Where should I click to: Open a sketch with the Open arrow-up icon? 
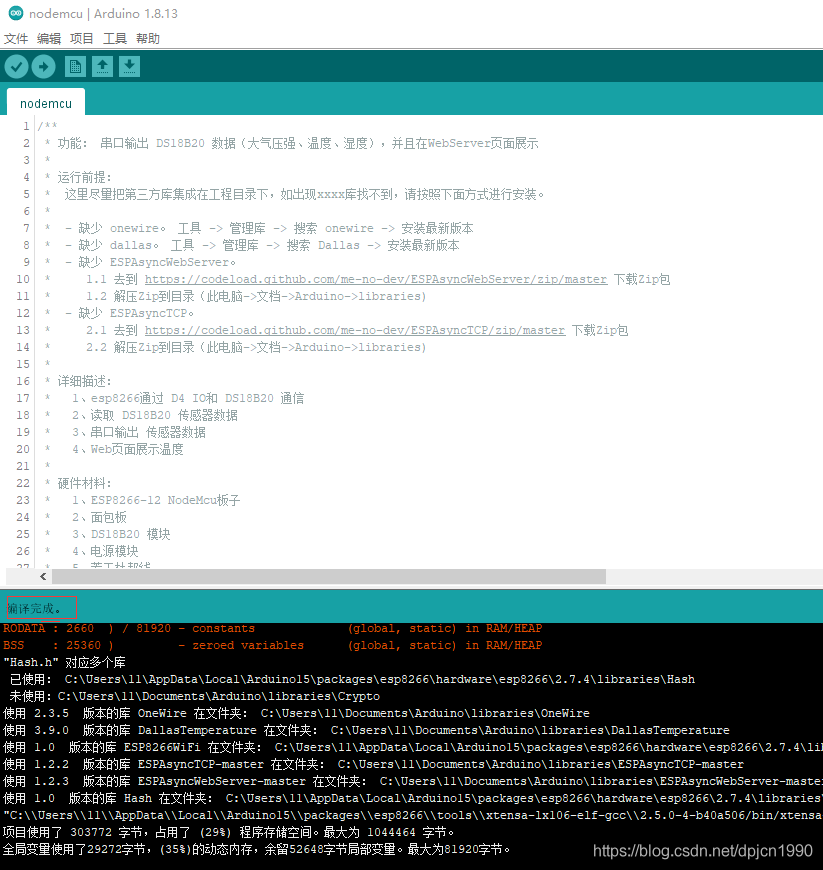(x=102, y=67)
